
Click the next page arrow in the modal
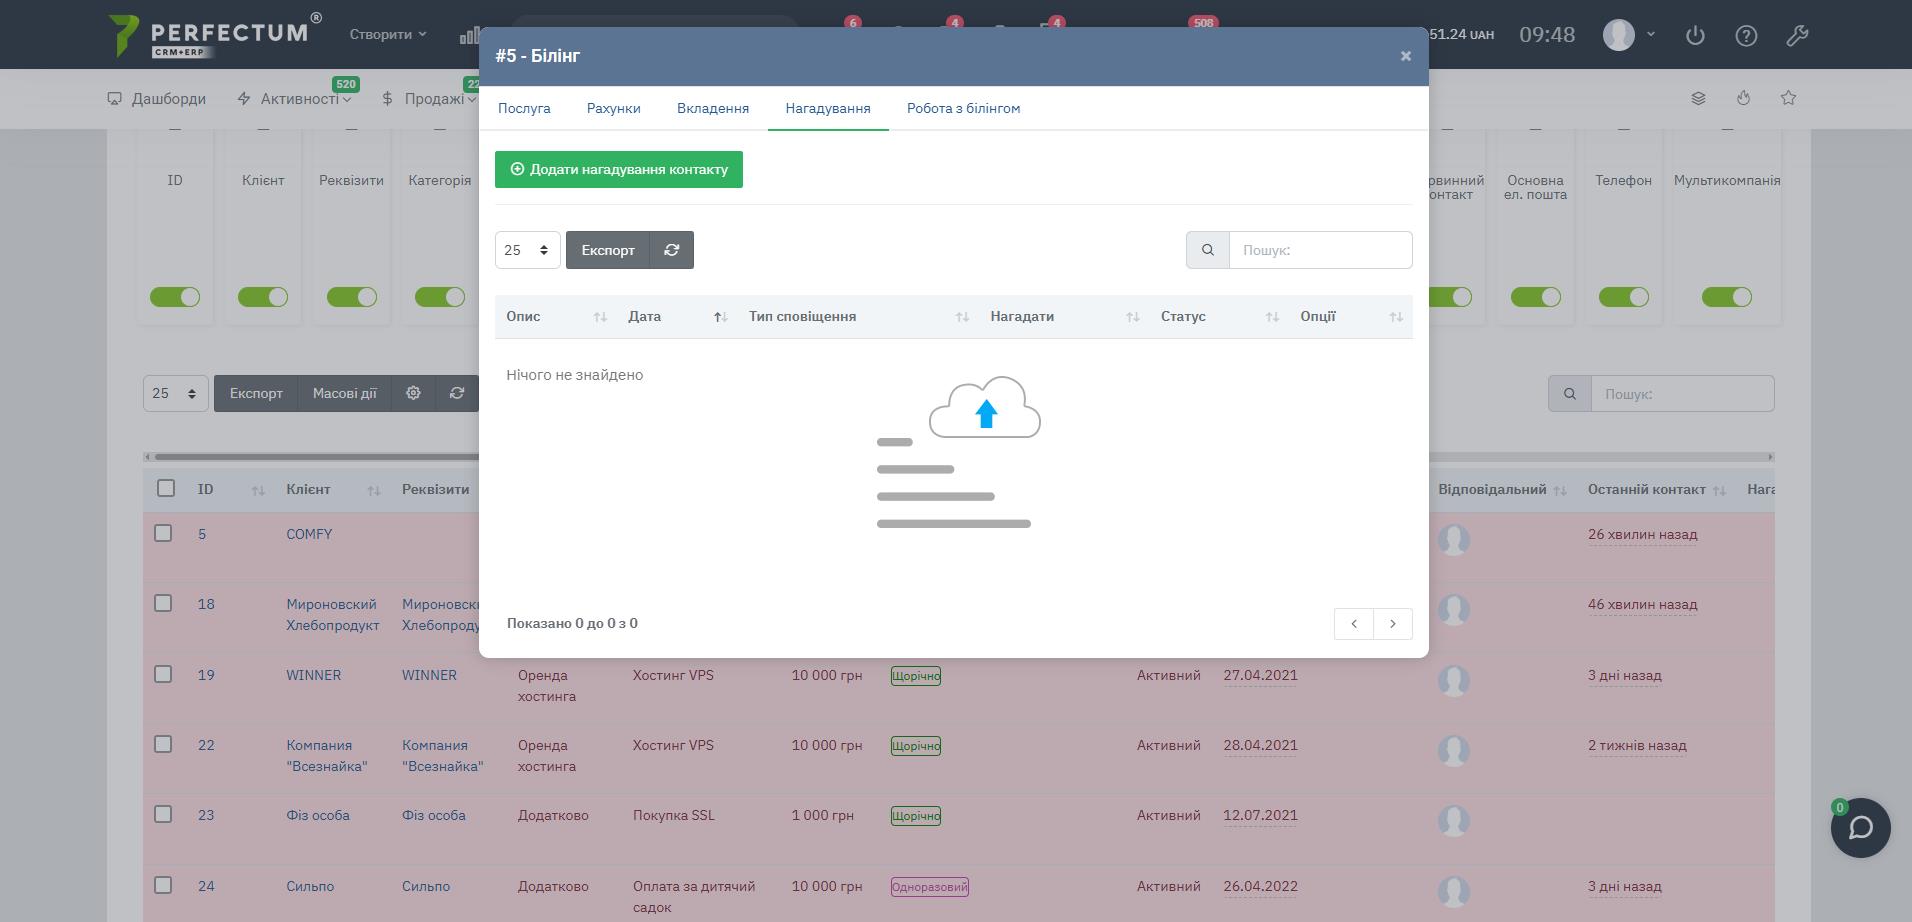[1392, 624]
